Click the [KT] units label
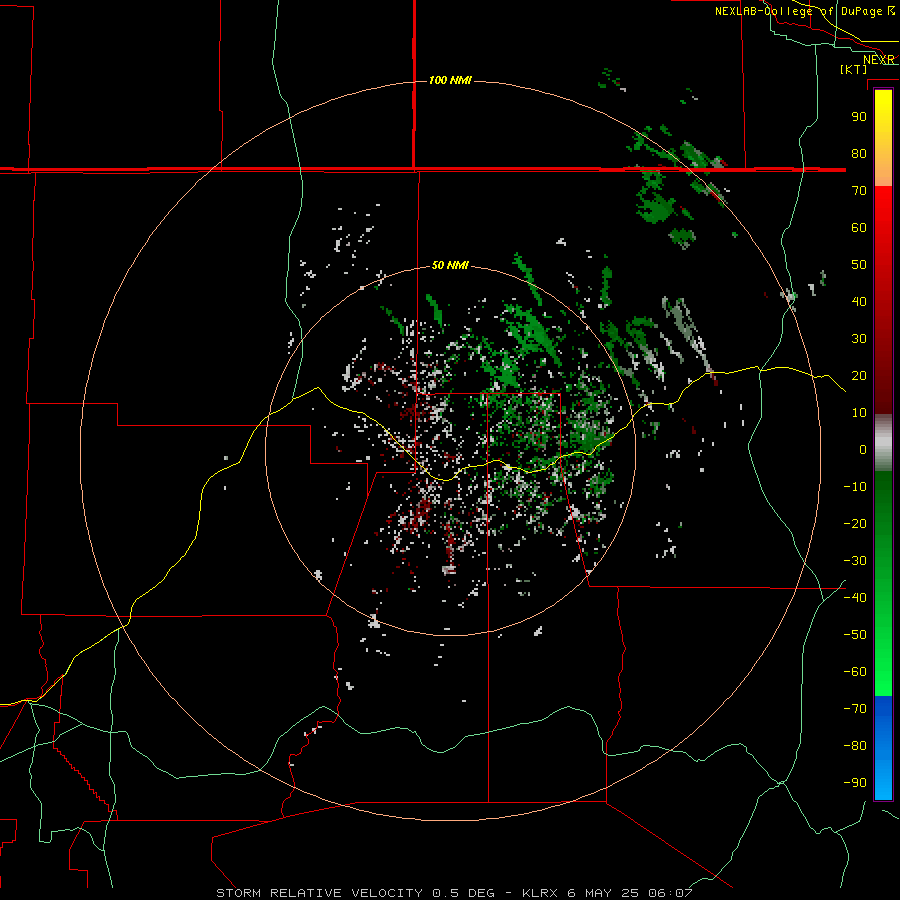Screen dimensions: 900x900 854,69
